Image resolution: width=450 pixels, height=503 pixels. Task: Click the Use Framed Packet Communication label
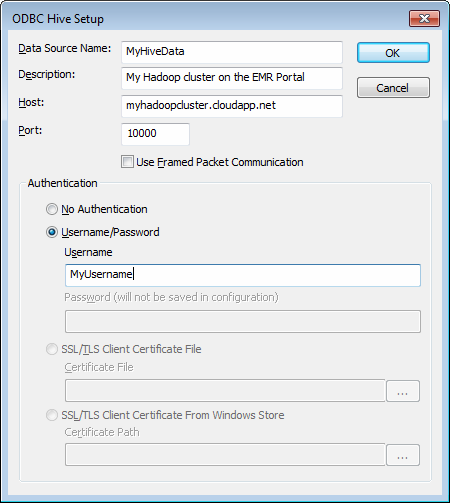220,162
